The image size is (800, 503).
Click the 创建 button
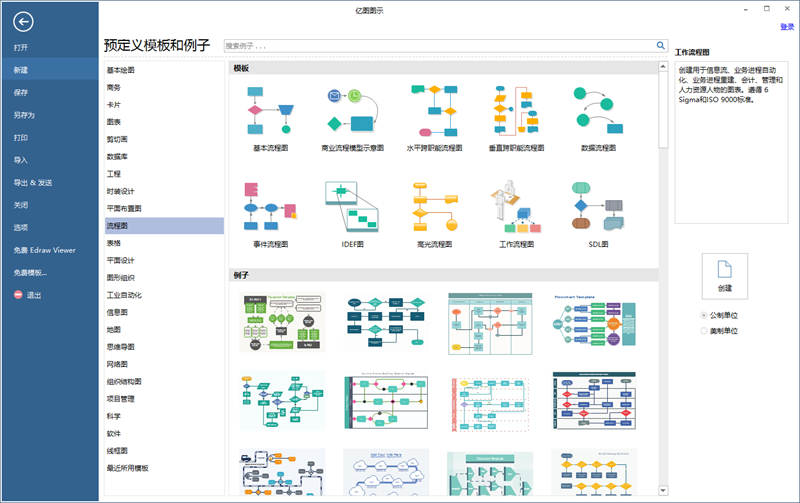point(725,273)
